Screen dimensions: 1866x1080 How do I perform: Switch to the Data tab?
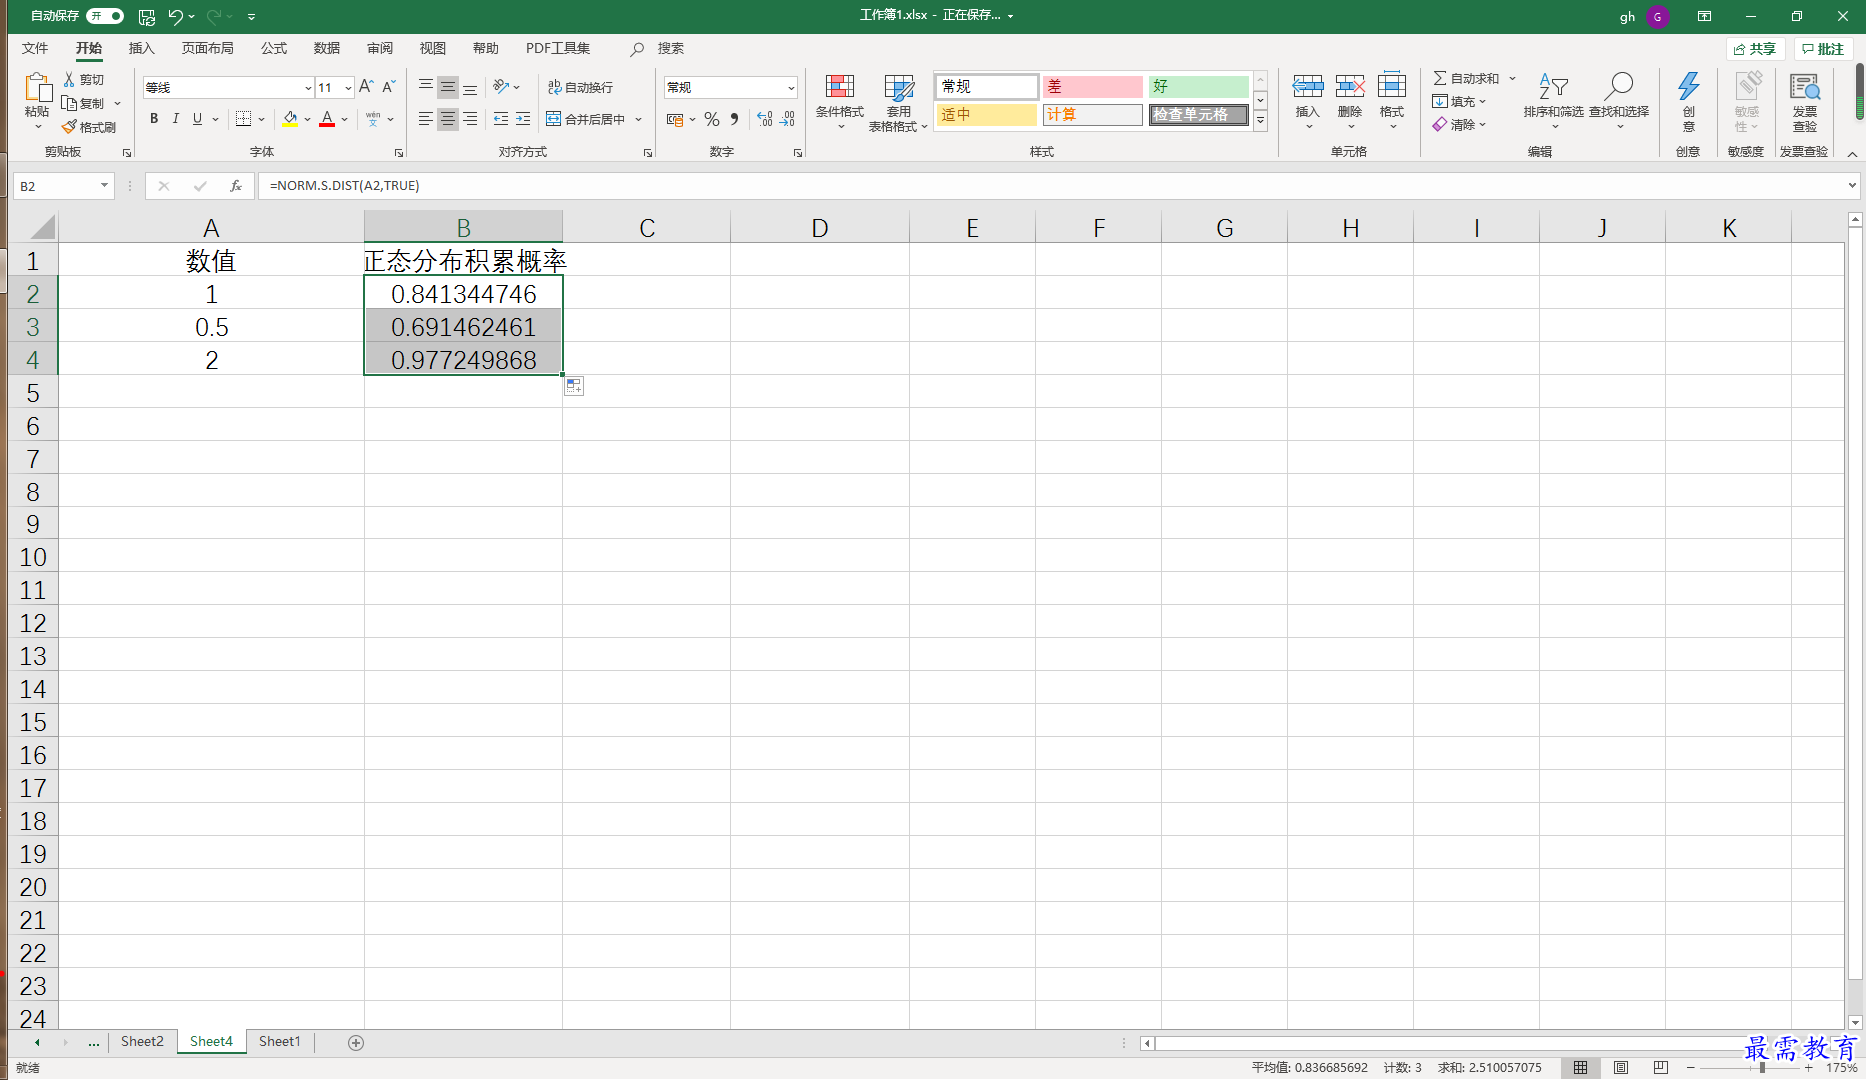327,48
